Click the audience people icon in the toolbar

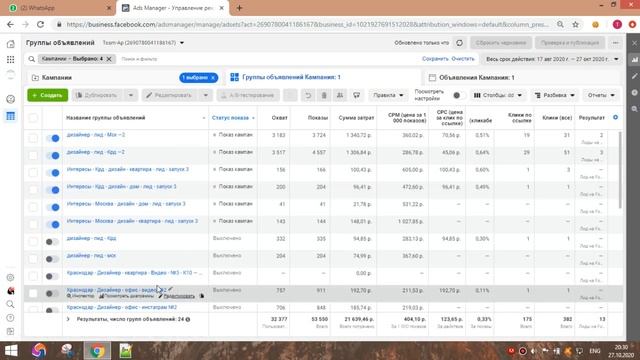point(340,95)
